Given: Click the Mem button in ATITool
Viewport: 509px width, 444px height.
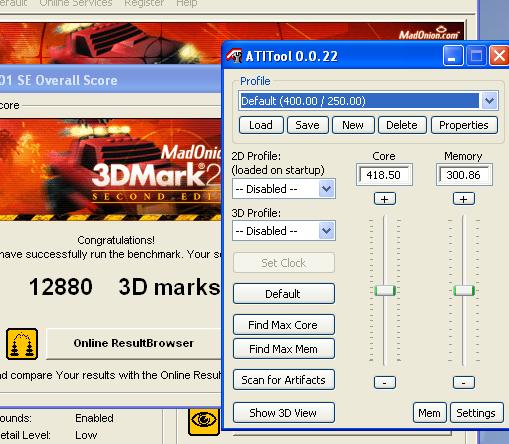Looking at the screenshot, I should click(x=429, y=413).
